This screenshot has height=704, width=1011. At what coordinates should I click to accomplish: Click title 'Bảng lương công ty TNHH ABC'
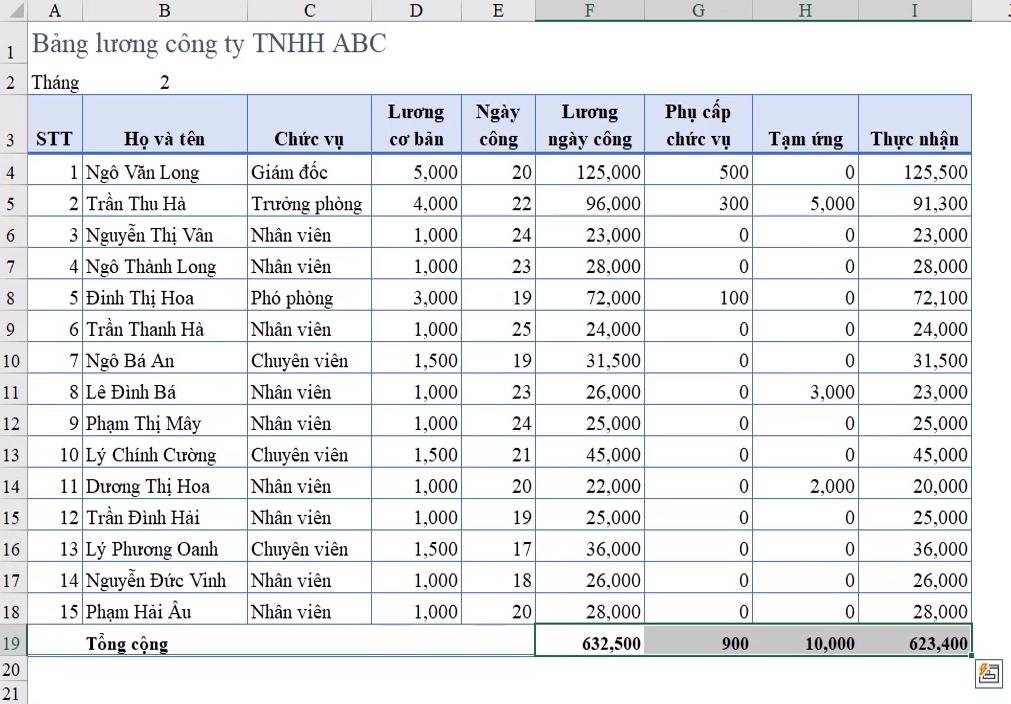click(210, 44)
